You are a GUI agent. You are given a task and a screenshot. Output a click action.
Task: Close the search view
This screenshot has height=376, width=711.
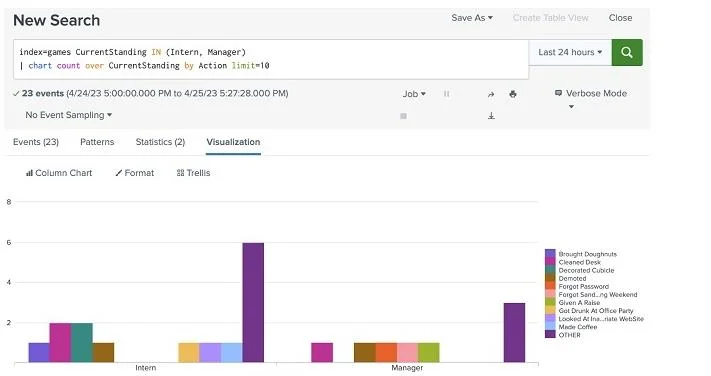[x=620, y=18]
